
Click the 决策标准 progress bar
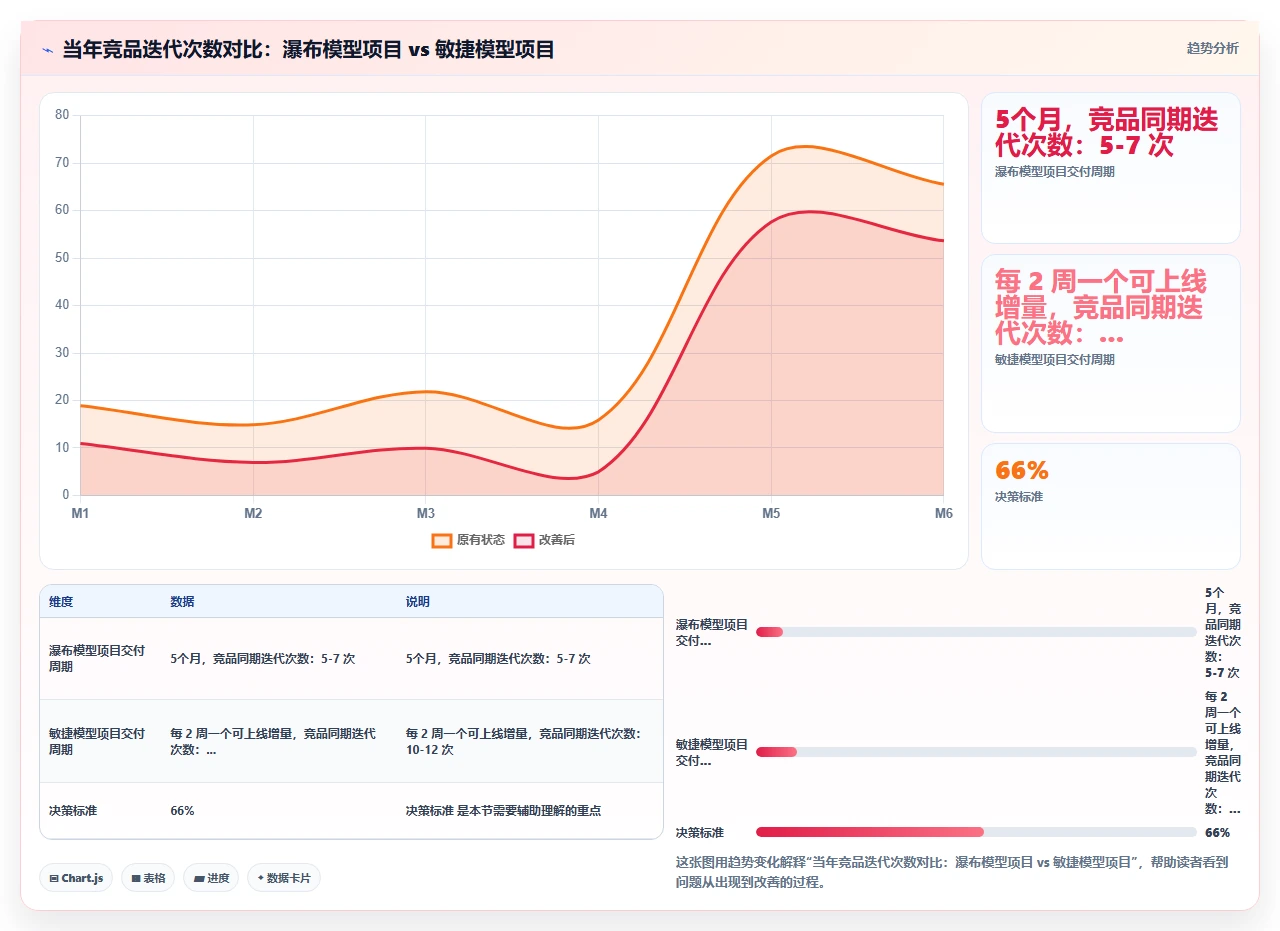pyautogui.click(x=976, y=832)
